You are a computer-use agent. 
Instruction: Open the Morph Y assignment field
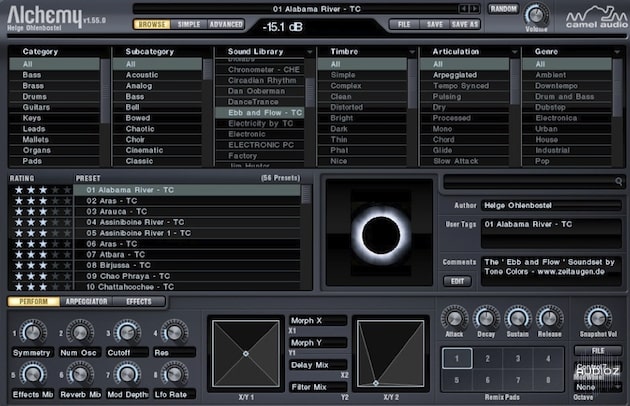tap(318, 342)
